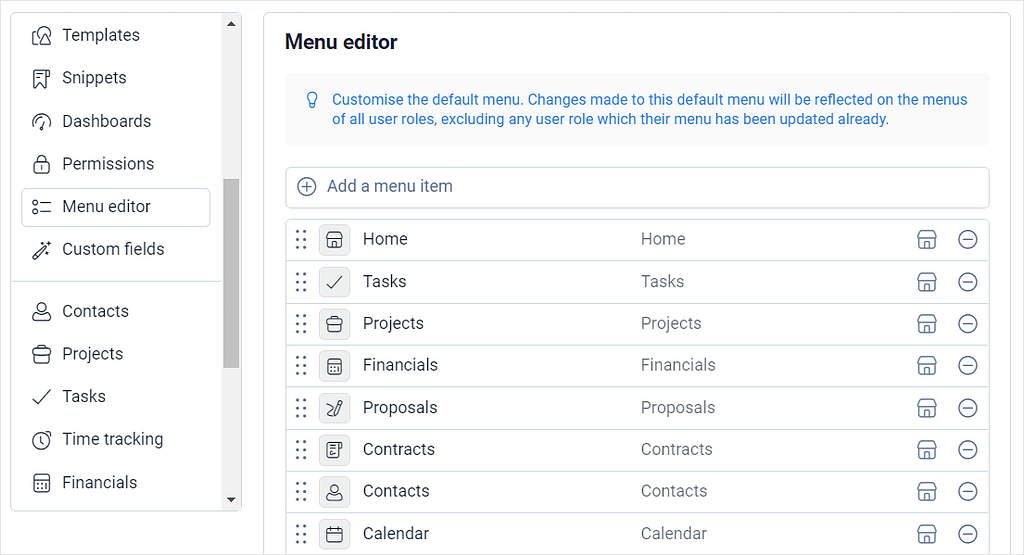This screenshot has width=1024, height=555.
Task: Click the Home menu item label
Action: 385,239
